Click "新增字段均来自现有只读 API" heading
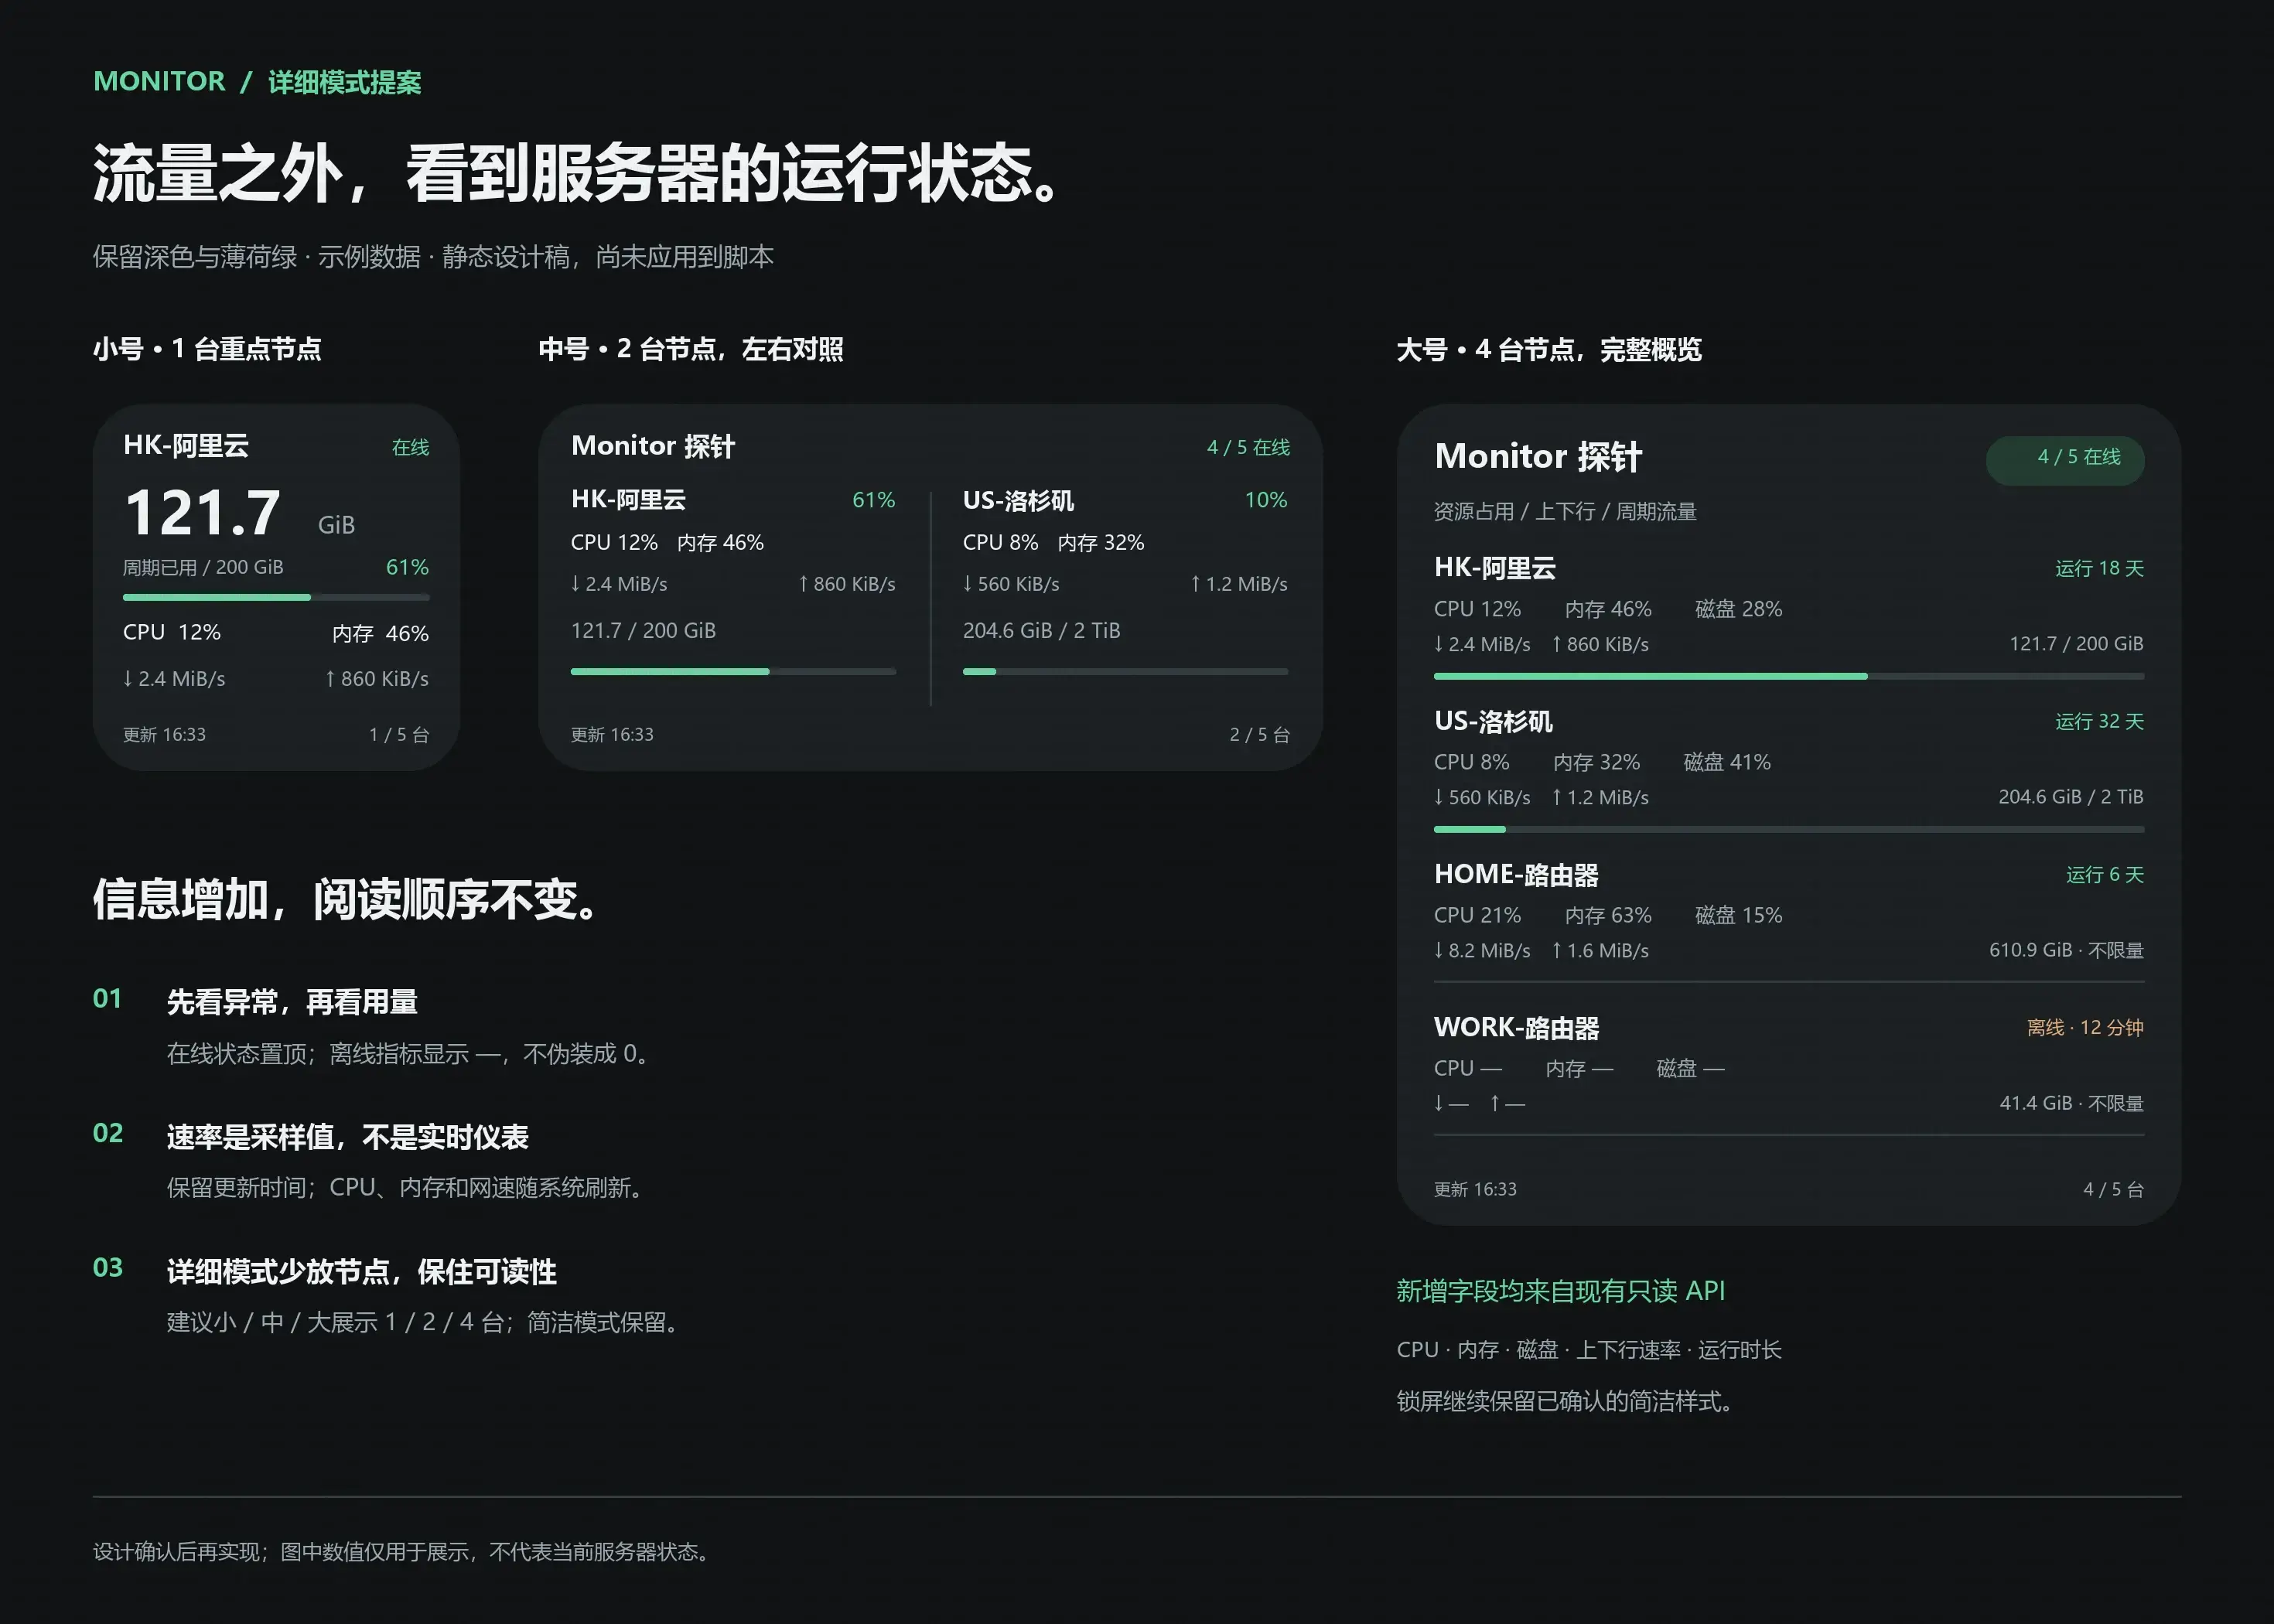 pos(1560,1291)
